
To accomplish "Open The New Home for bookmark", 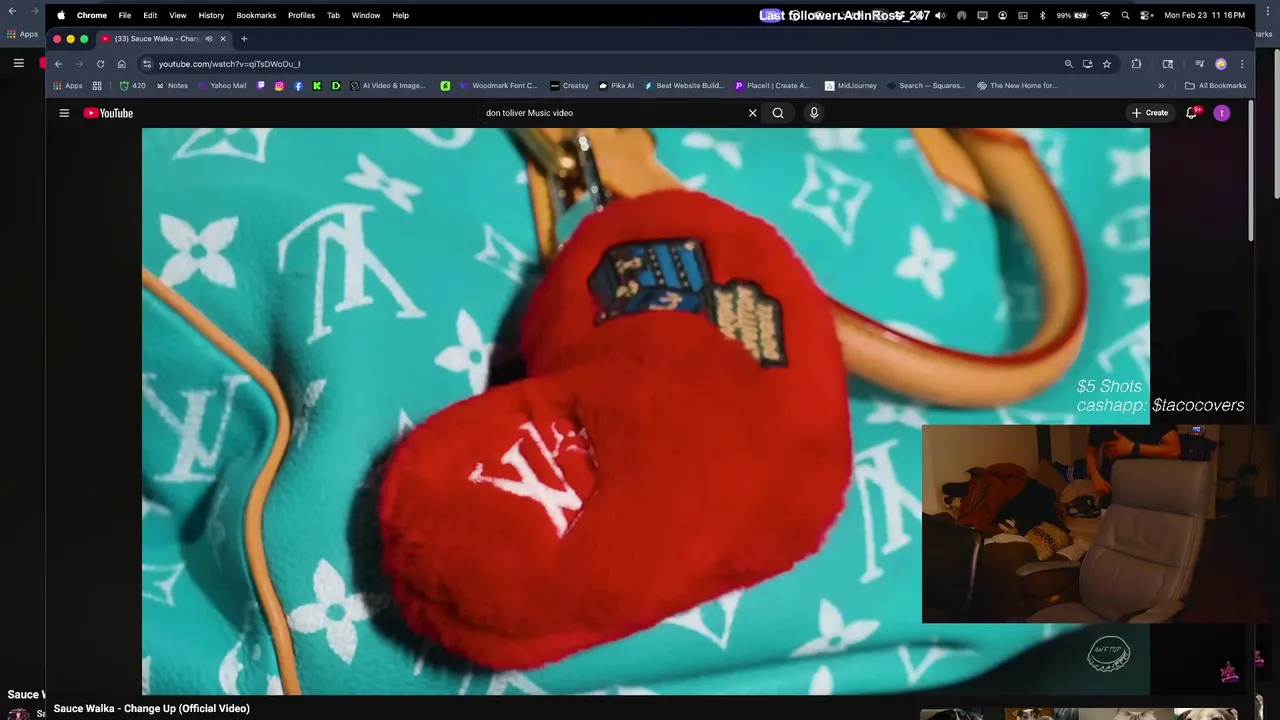I will [x=1017, y=86].
